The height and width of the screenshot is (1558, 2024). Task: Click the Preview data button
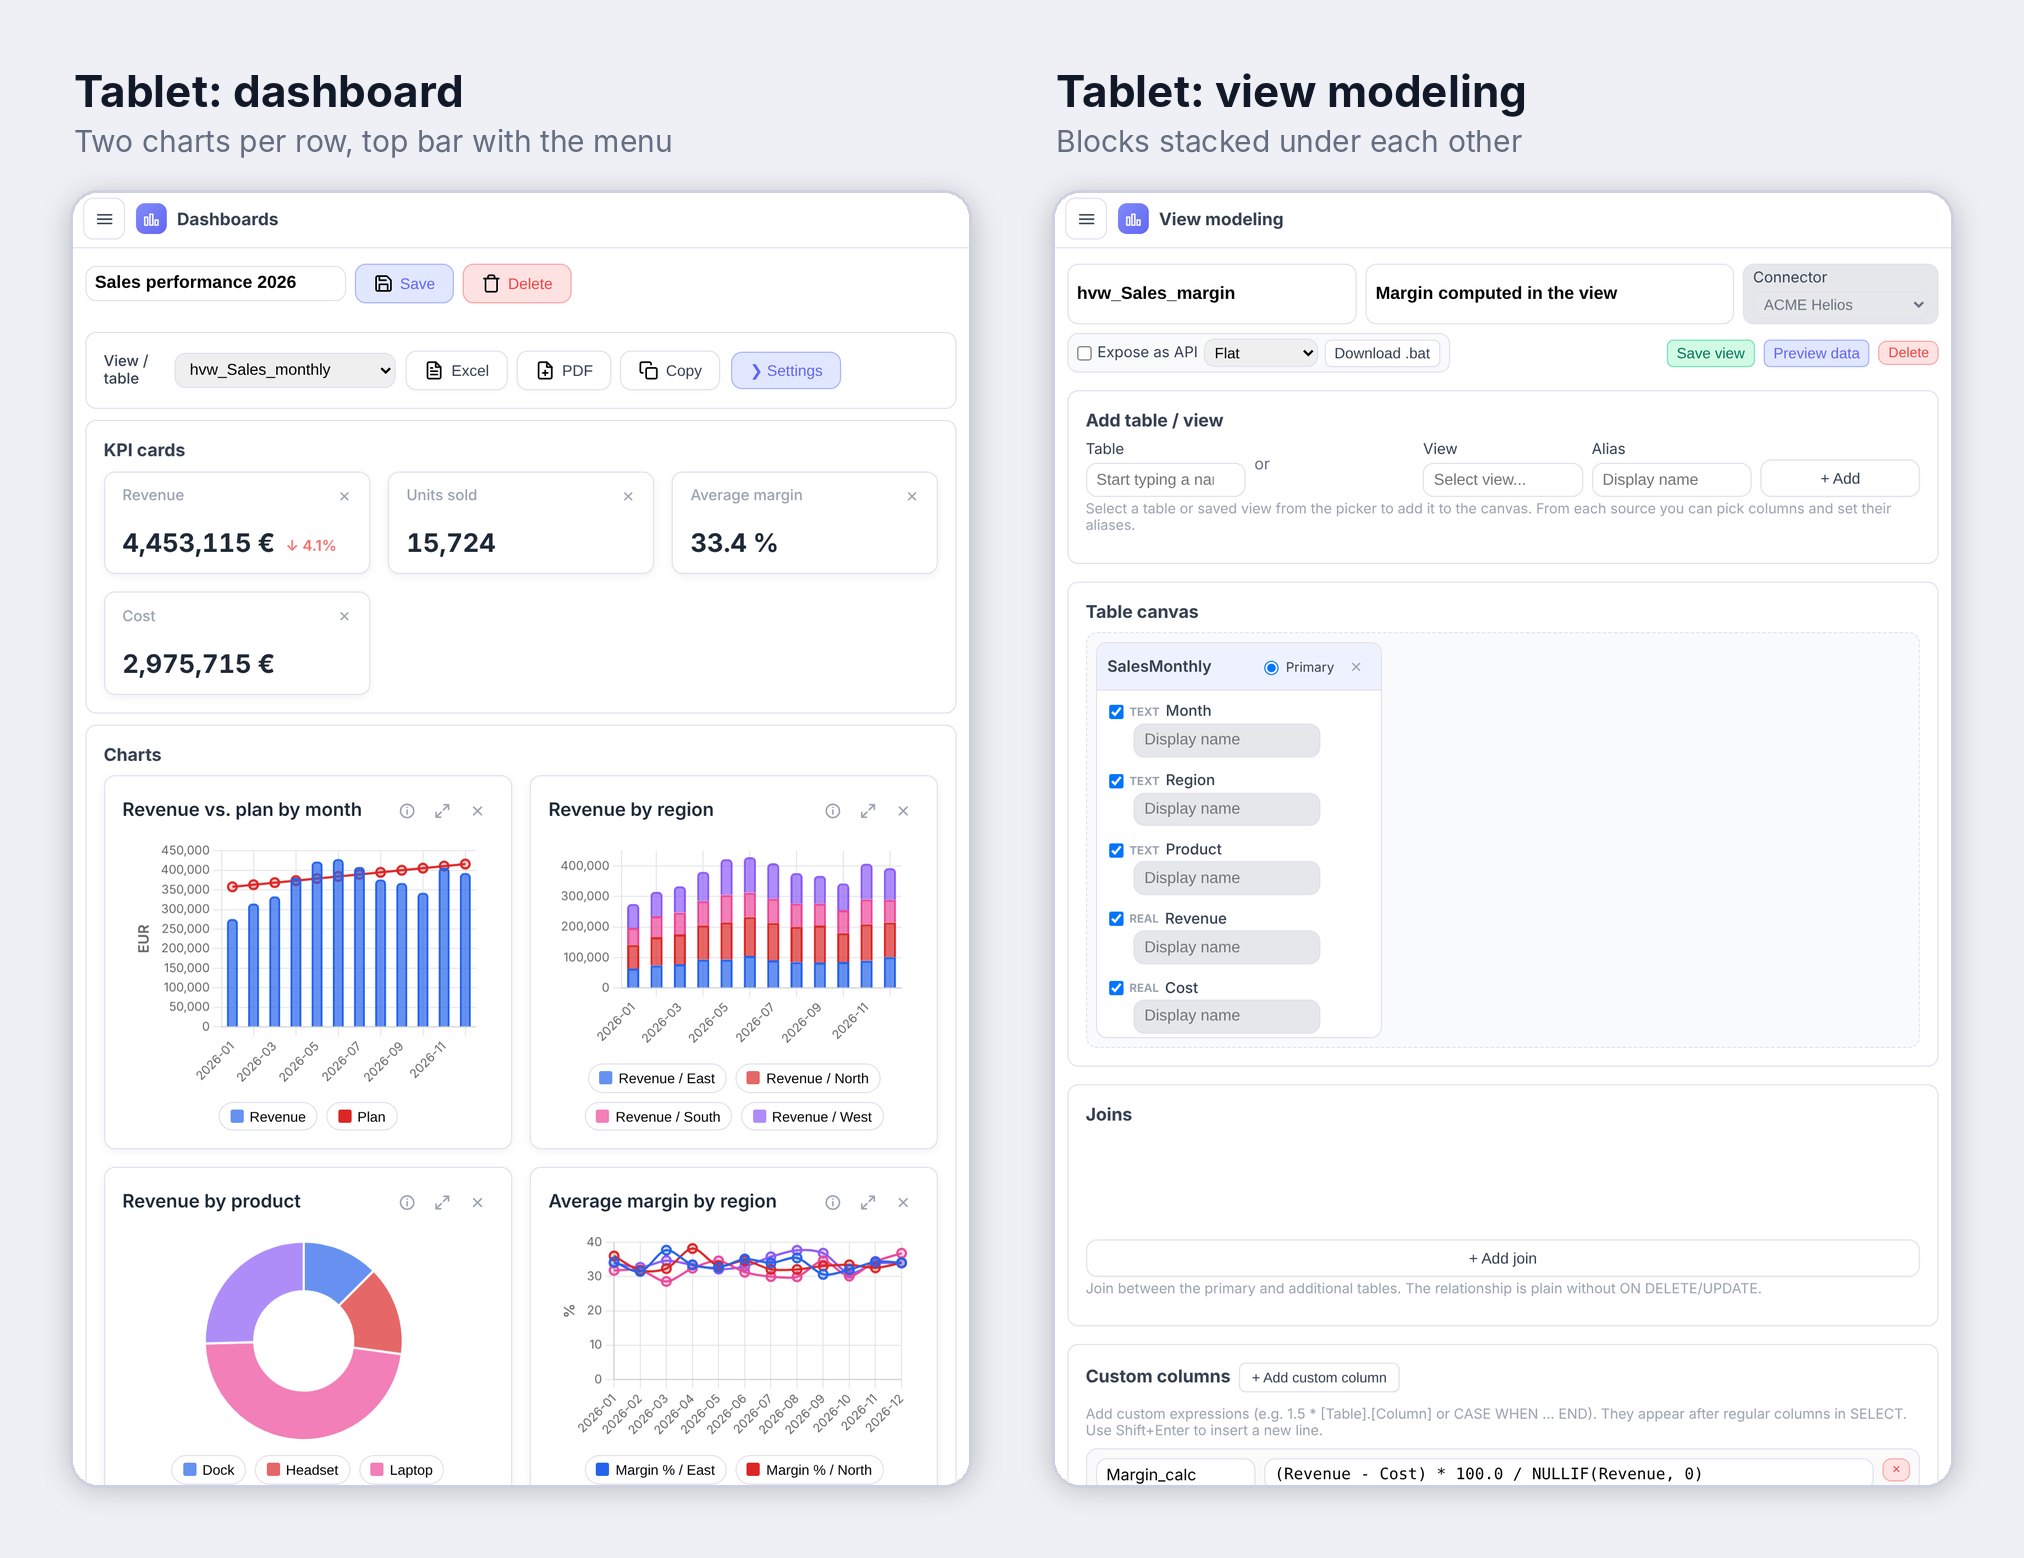(x=1816, y=353)
